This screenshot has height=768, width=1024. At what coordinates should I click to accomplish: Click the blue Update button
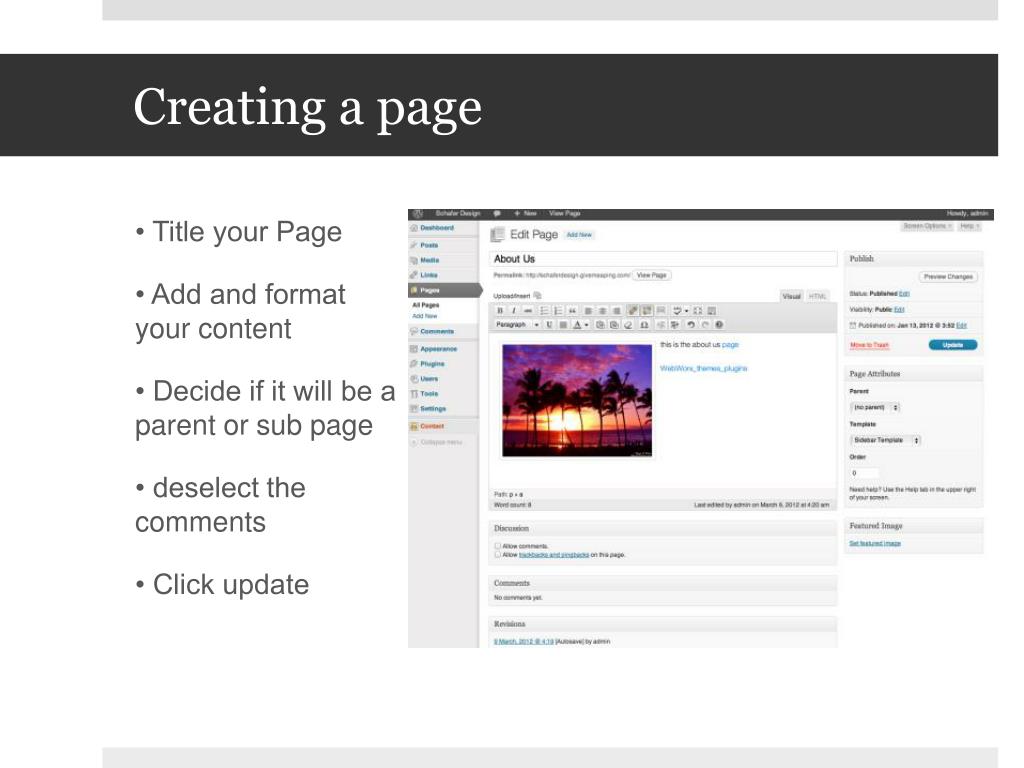[x=953, y=345]
